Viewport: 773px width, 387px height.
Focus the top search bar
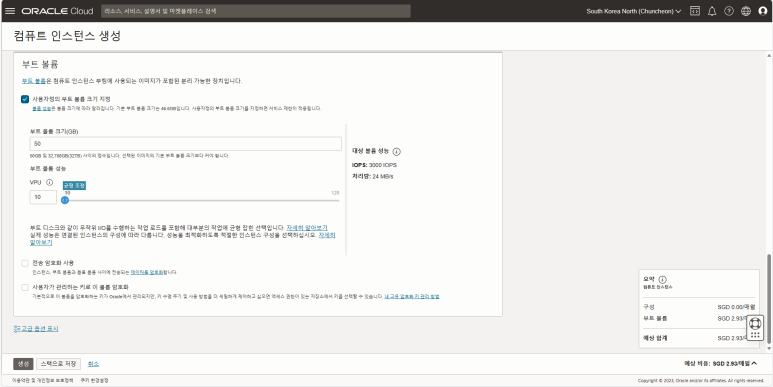point(256,11)
